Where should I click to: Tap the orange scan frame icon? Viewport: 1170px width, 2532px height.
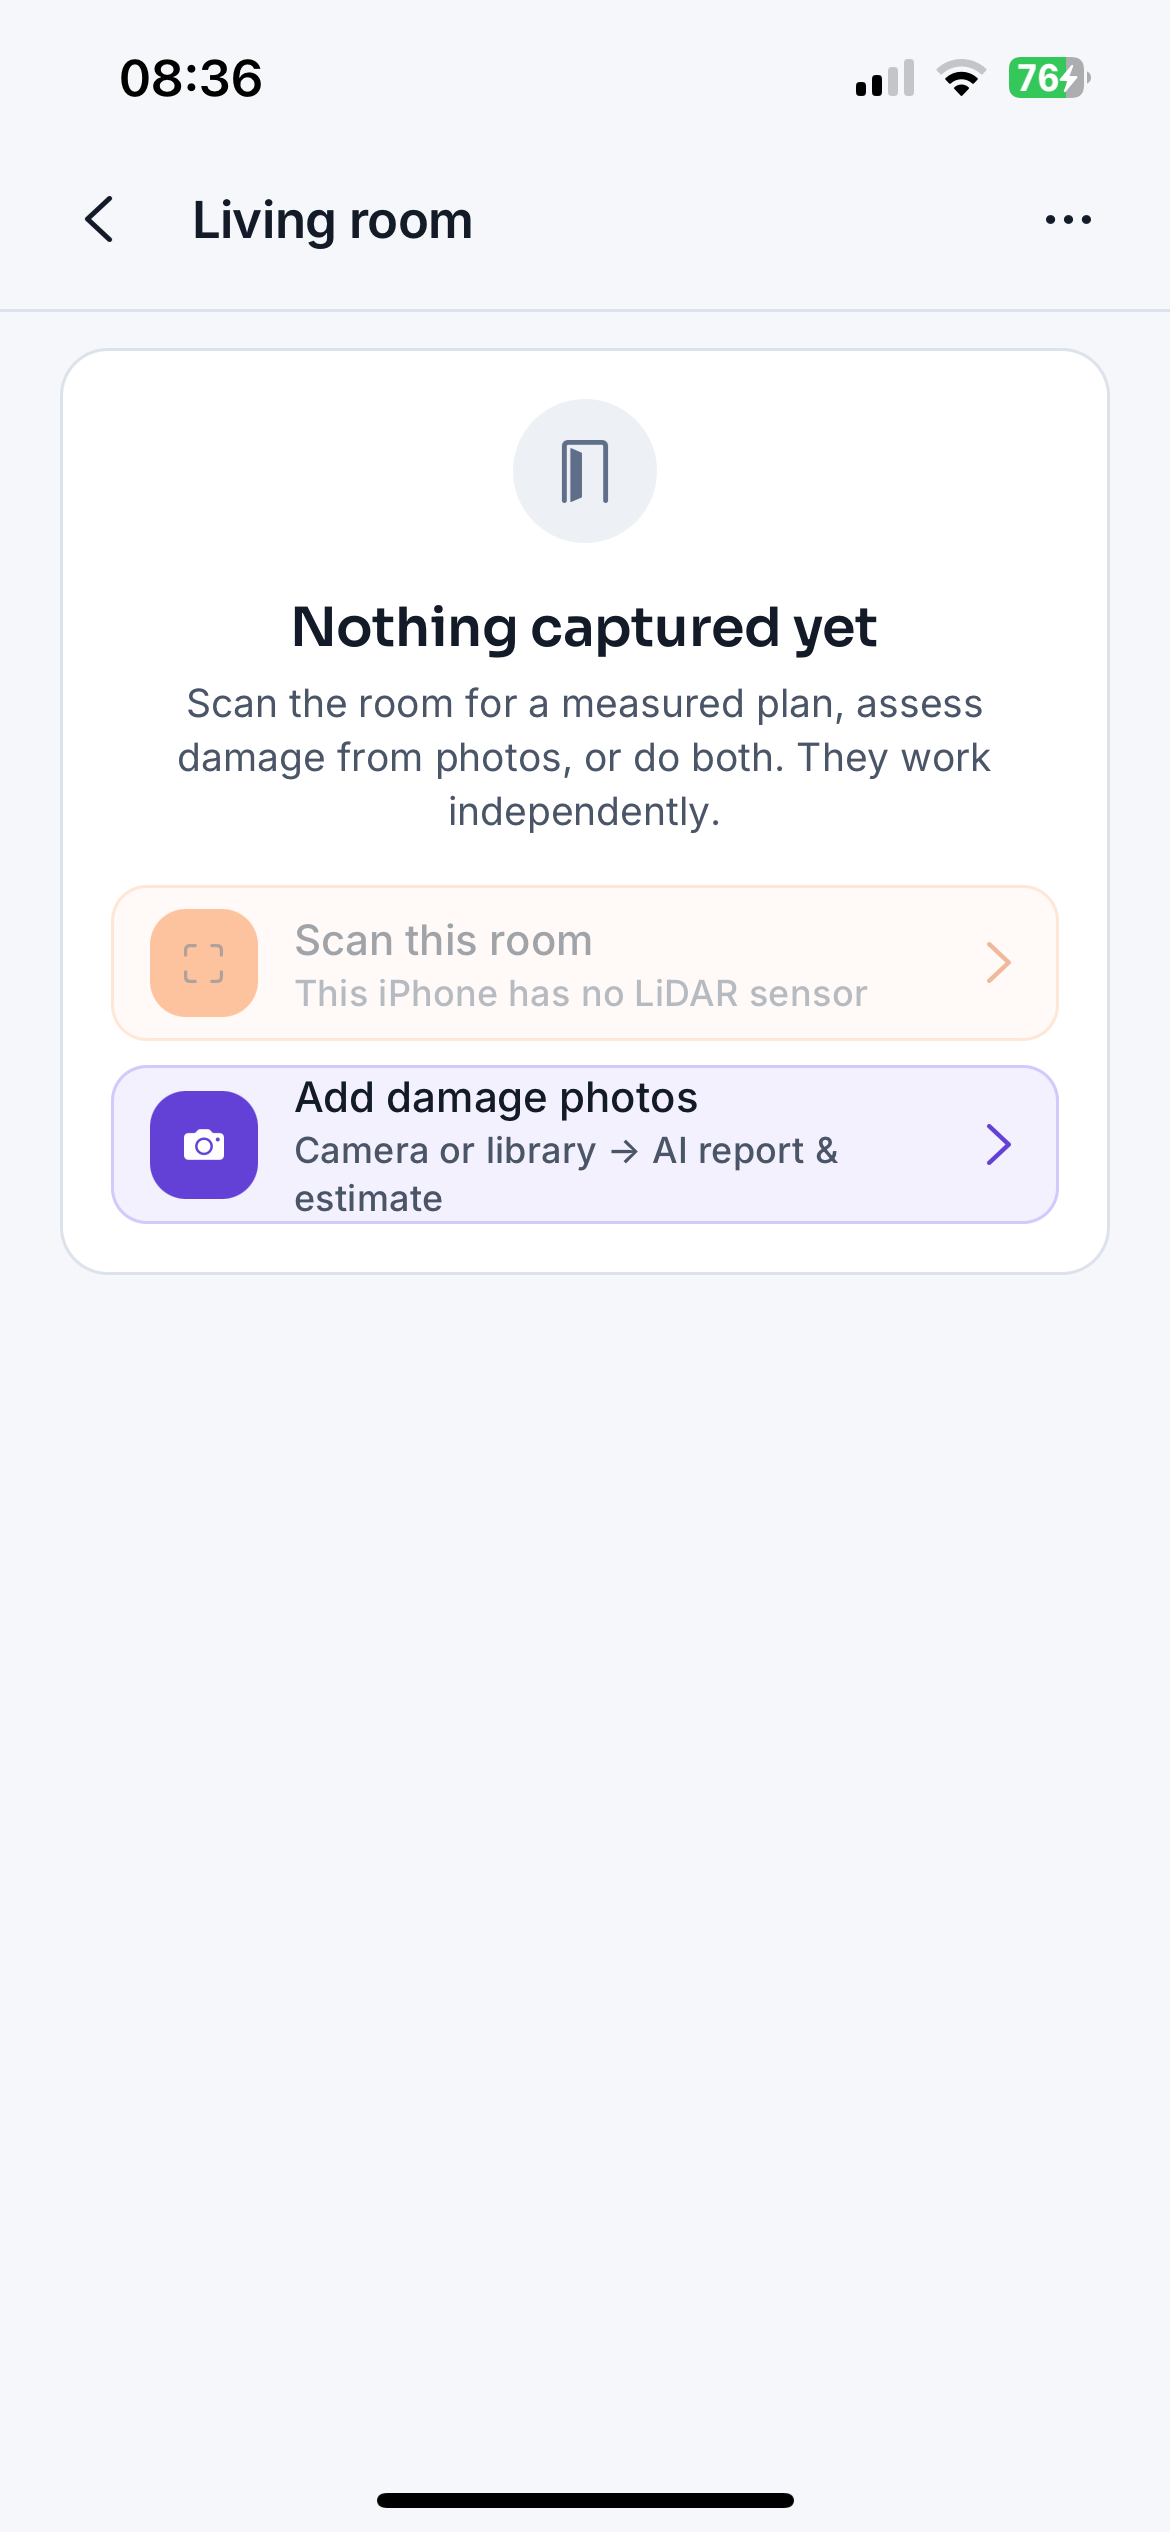pyautogui.click(x=204, y=963)
